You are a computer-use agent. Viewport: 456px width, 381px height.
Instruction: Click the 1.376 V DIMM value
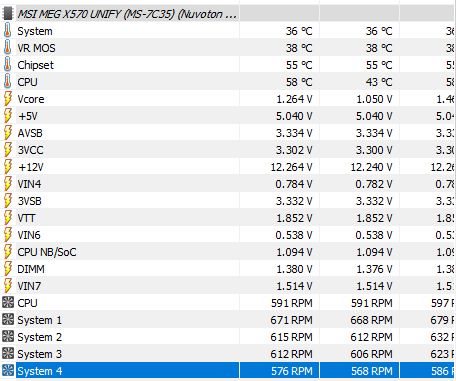(374, 269)
